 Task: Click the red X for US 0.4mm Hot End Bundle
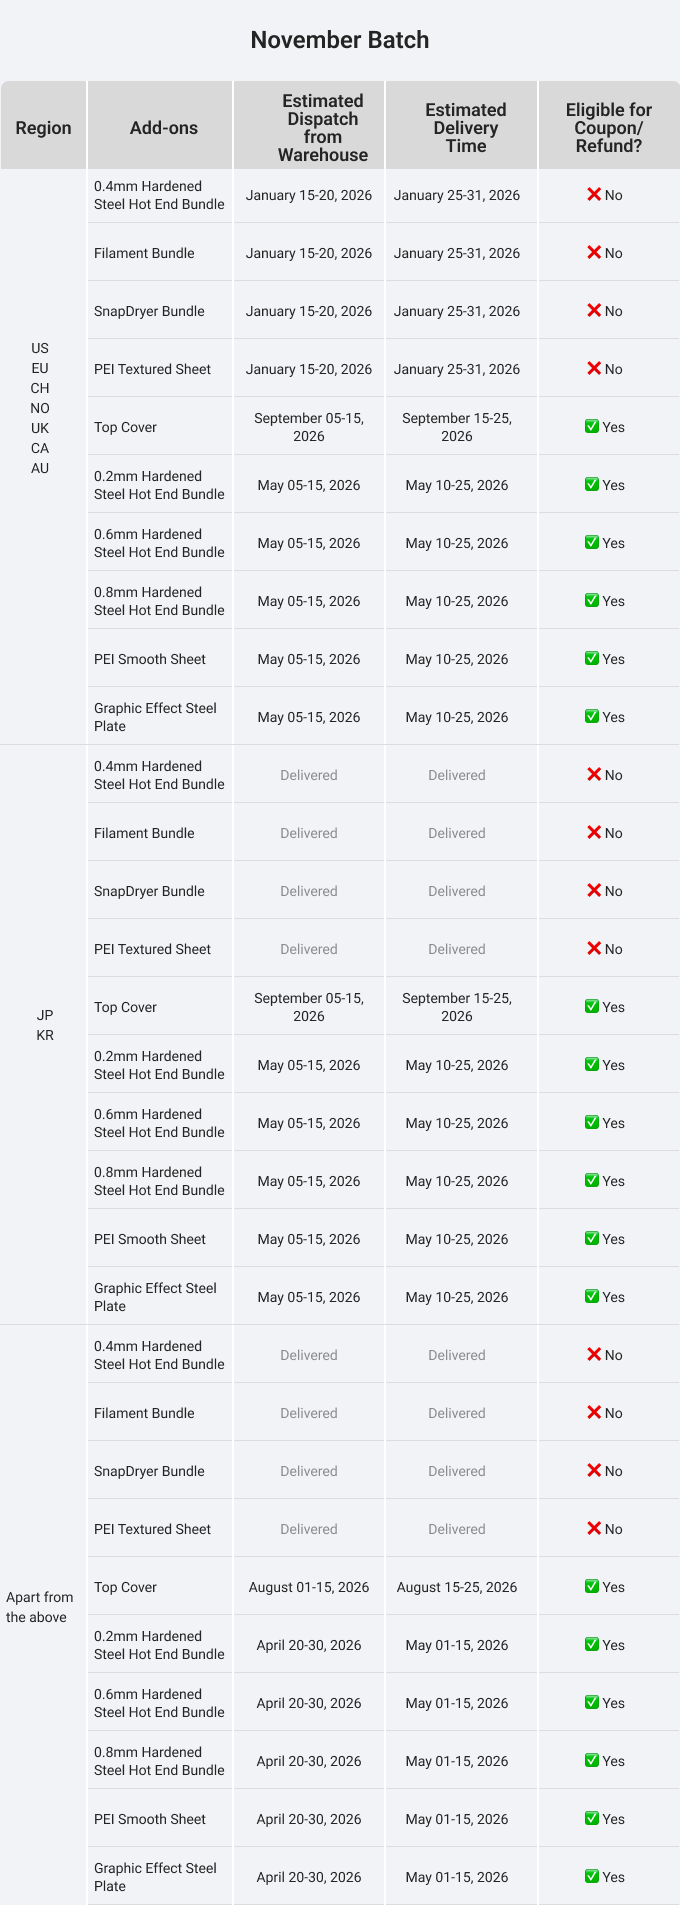pos(594,195)
